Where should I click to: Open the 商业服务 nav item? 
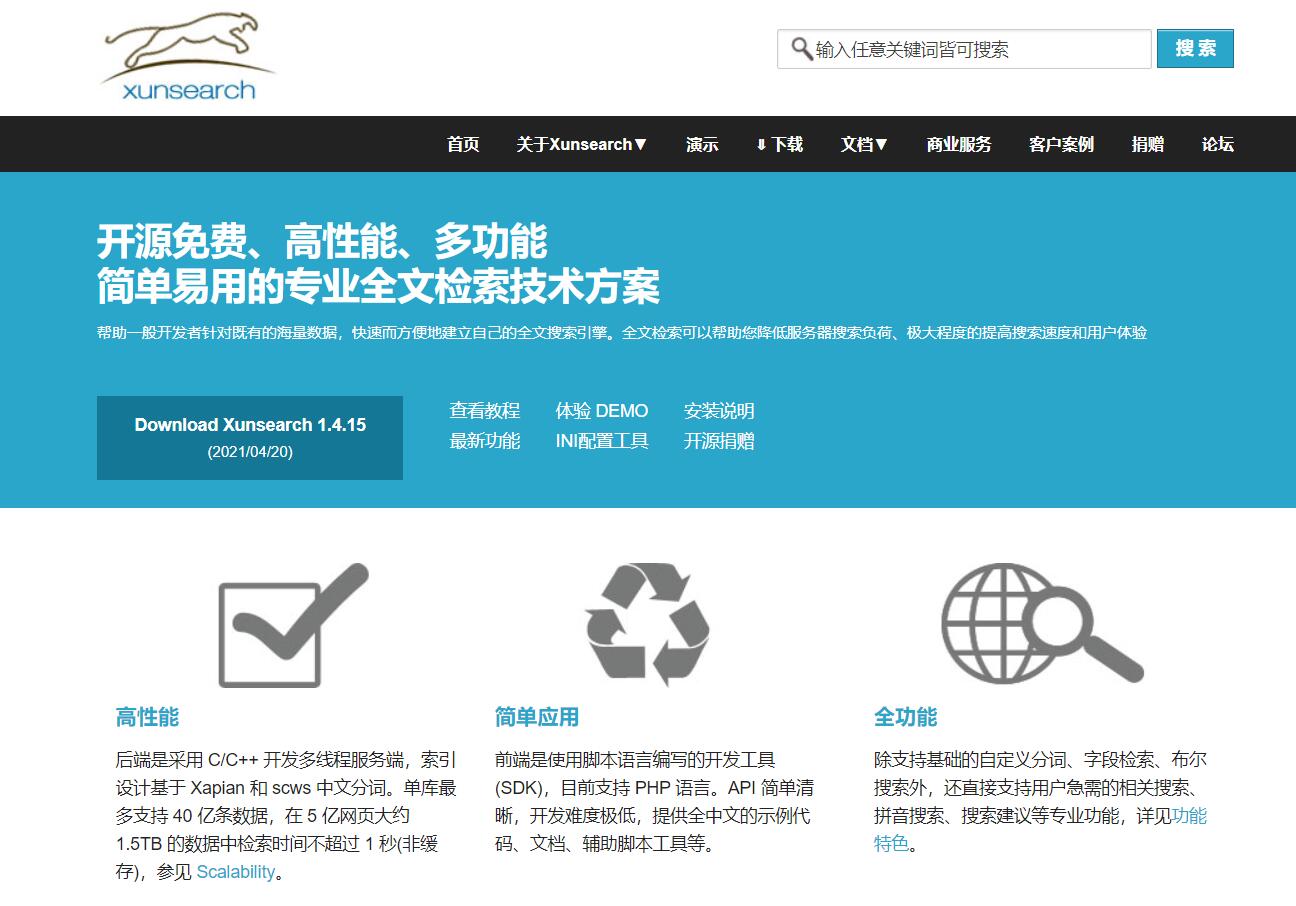(959, 144)
